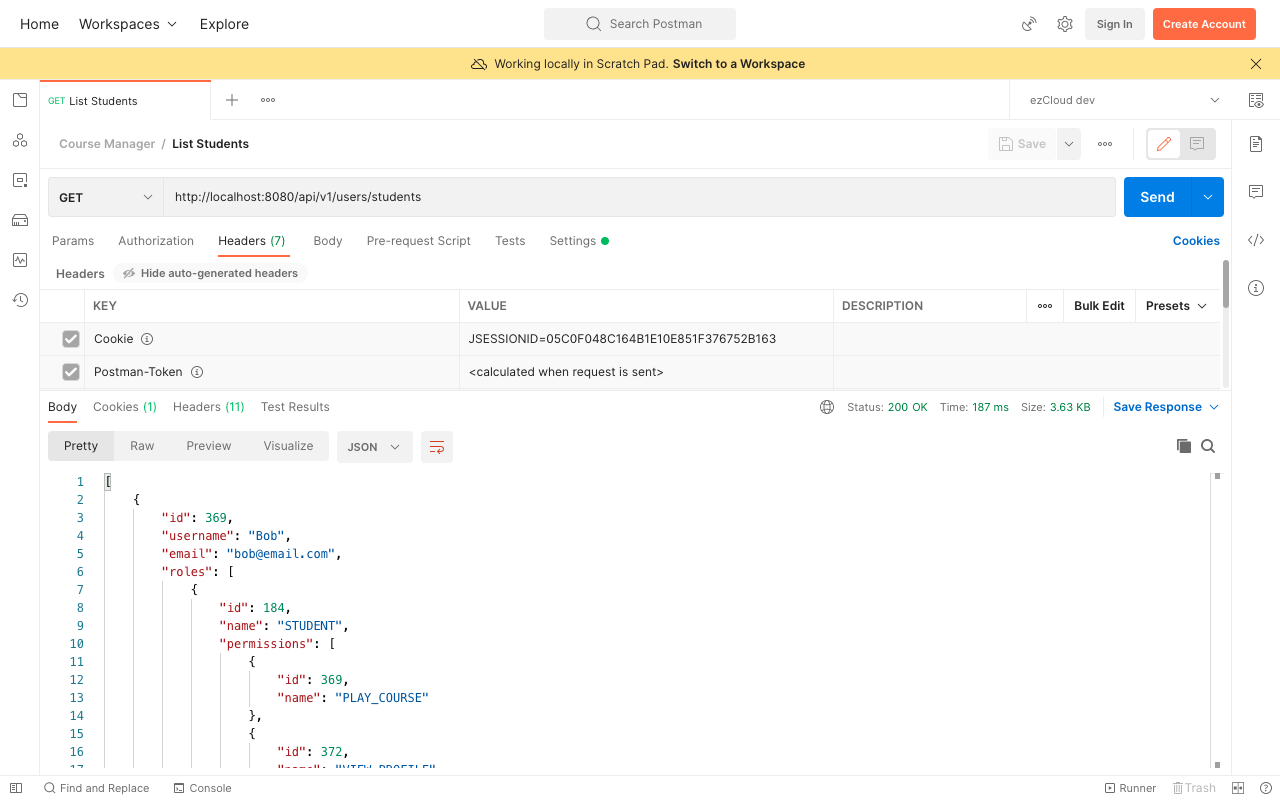Open Settings gear in top bar
1280x800 pixels.
(x=1065, y=24)
